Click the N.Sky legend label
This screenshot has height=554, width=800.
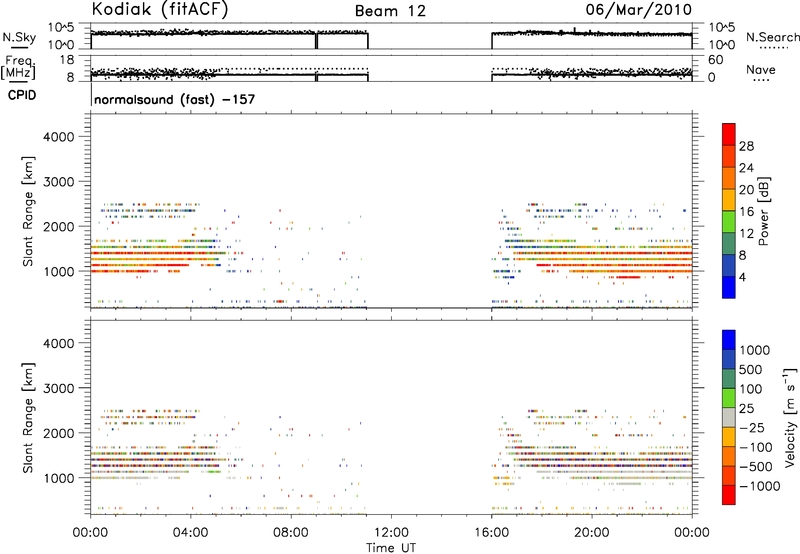(x=19, y=37)
